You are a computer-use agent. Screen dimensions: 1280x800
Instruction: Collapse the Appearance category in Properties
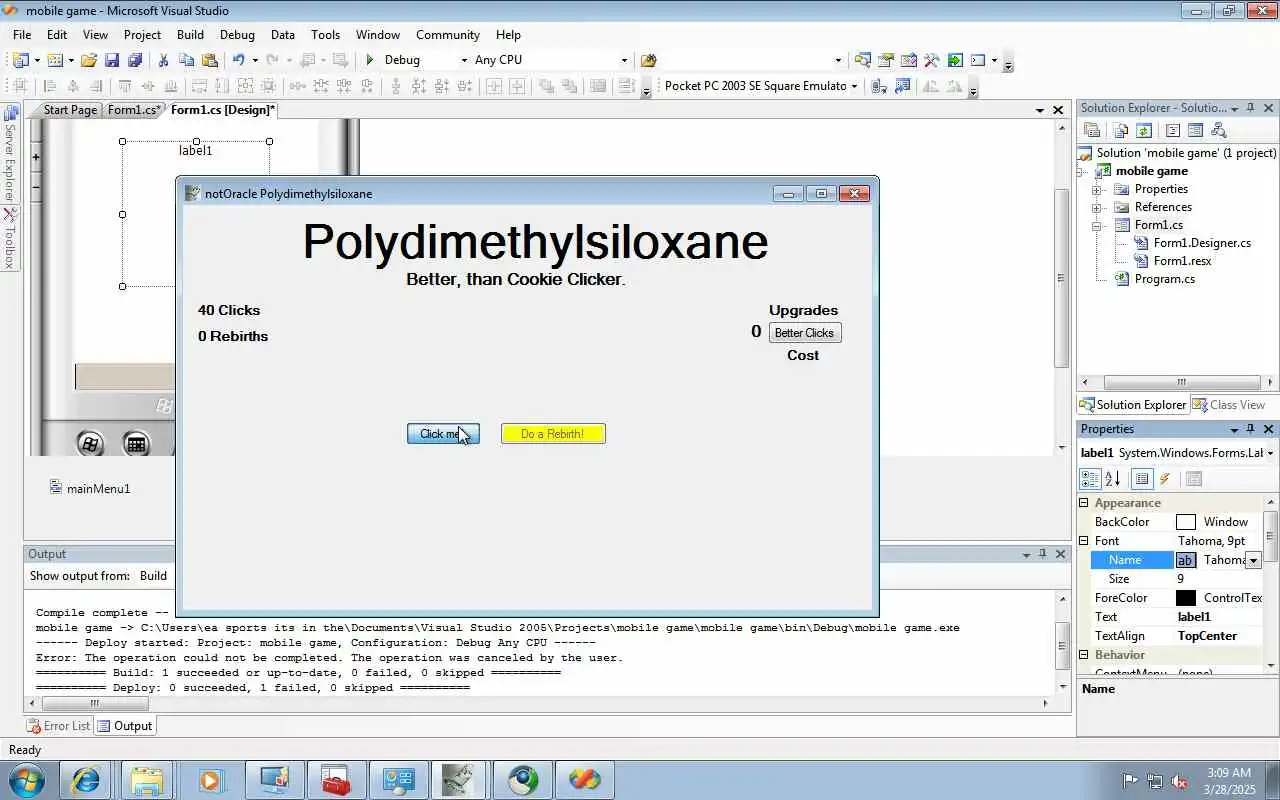pos(1084,503)
